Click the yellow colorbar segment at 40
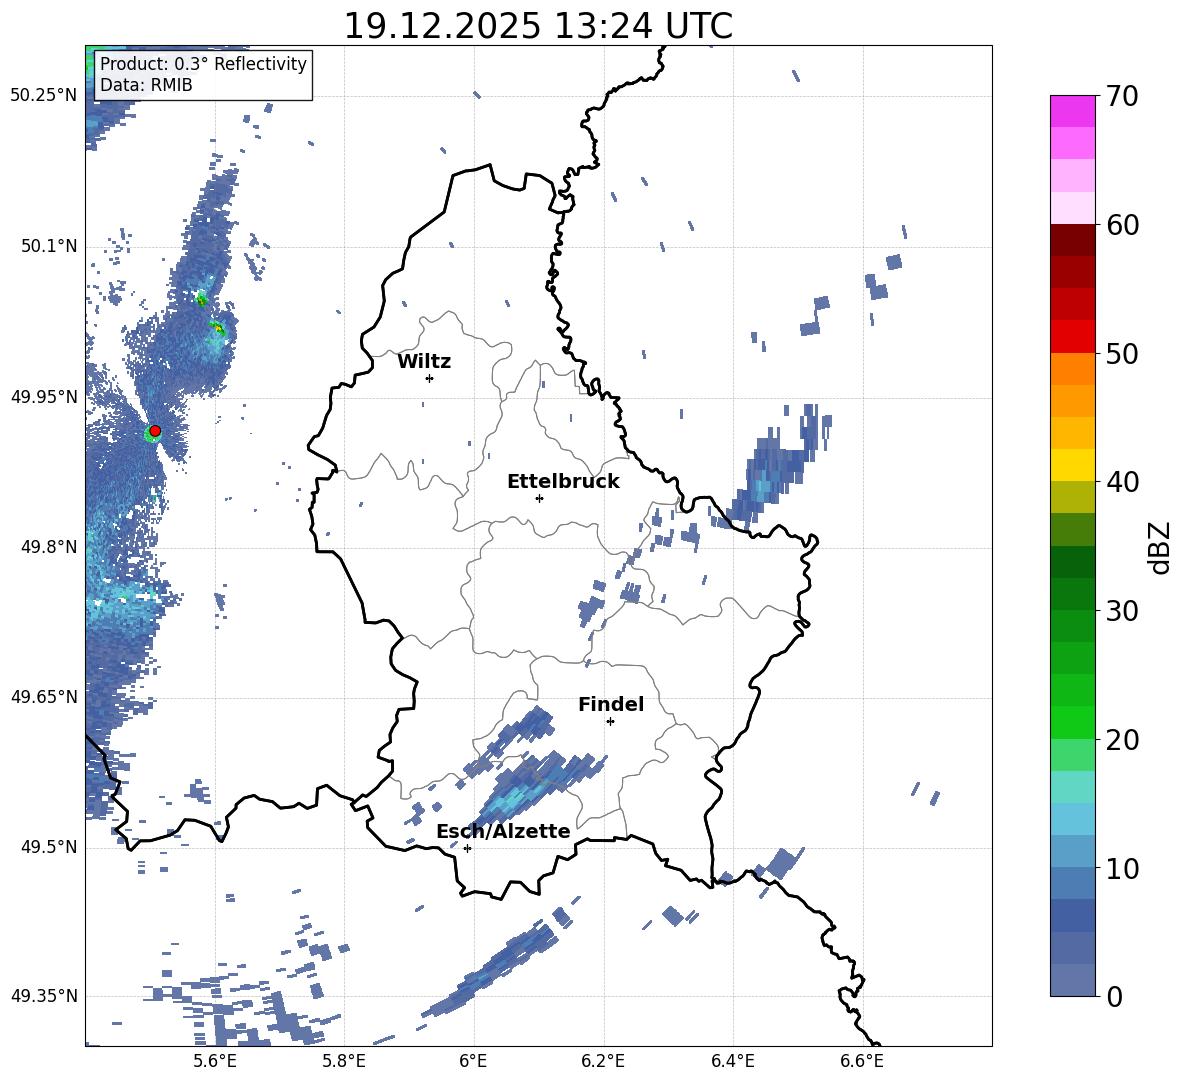1184x1081 pixels. coord(1072,465)
